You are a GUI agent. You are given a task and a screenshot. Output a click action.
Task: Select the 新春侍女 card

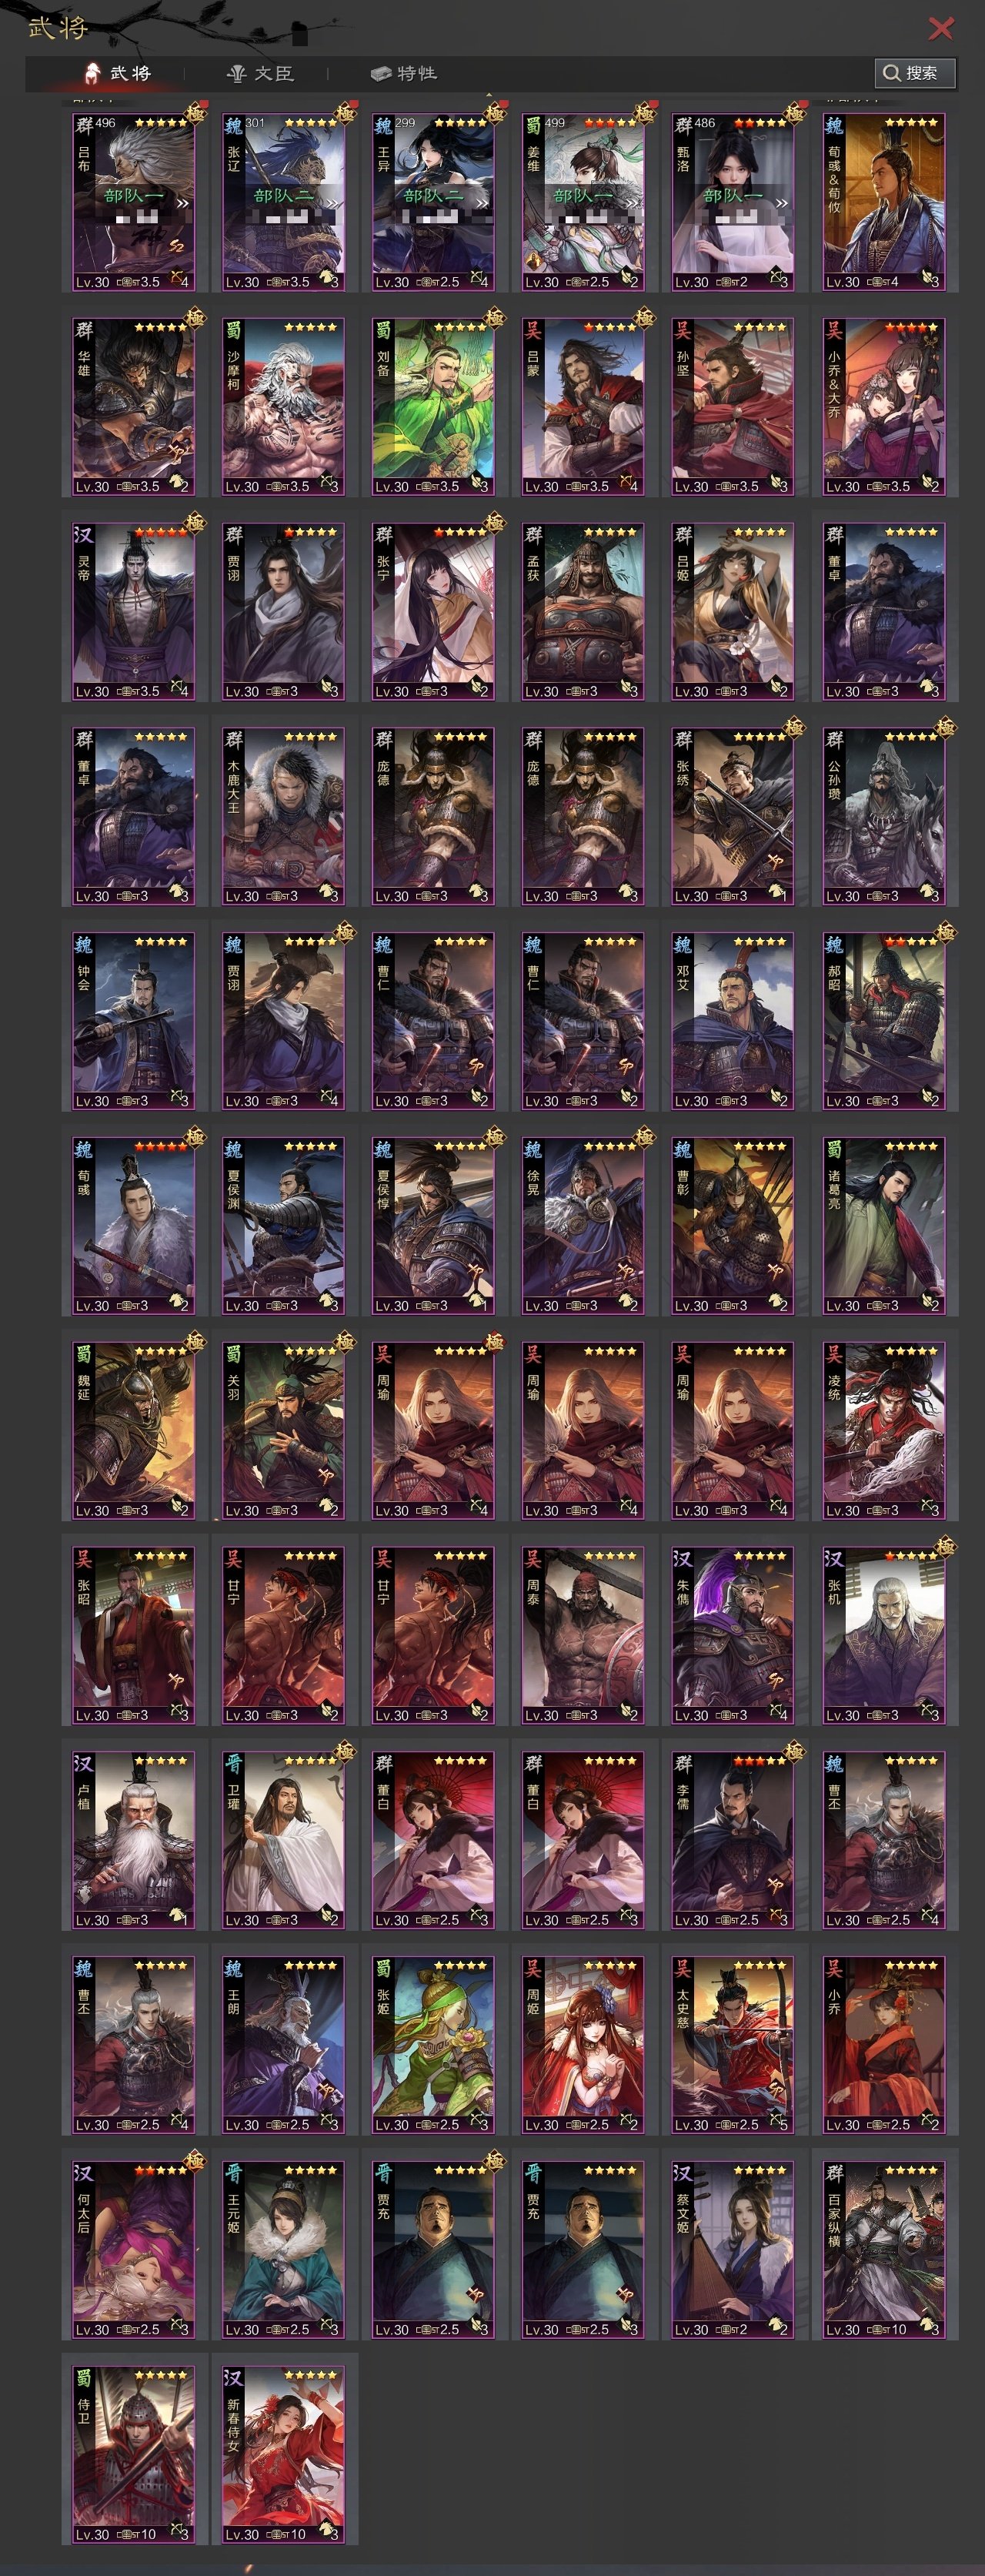tap(284, 2454)
